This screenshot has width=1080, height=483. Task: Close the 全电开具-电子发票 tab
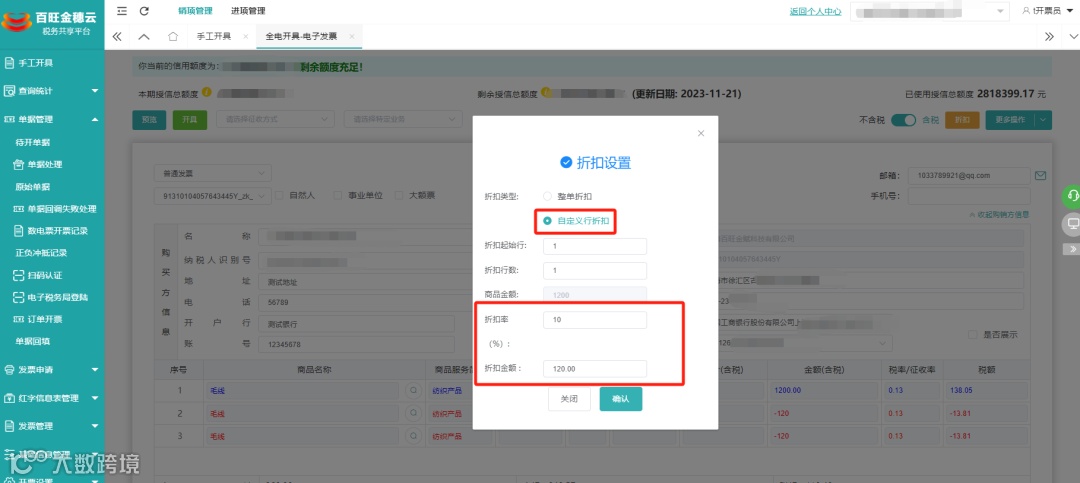(x=351, y=37)
